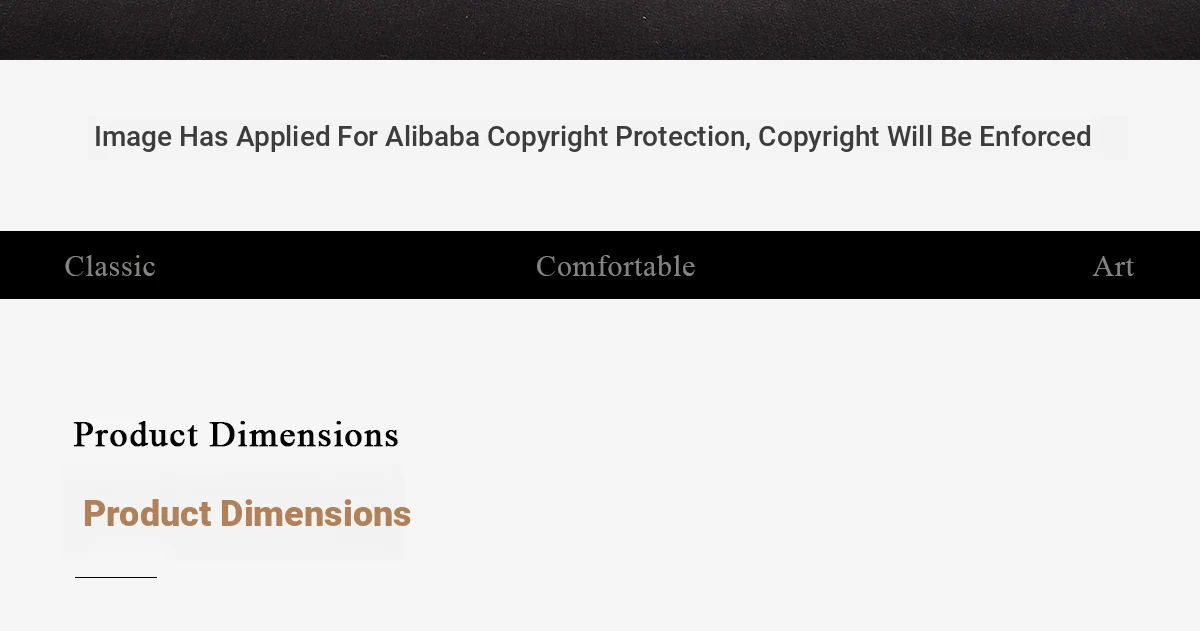Screen dimensions: 1200x631
Task: Click the word "Alibaba" in the copyright notice
Action: click(432, 137)
